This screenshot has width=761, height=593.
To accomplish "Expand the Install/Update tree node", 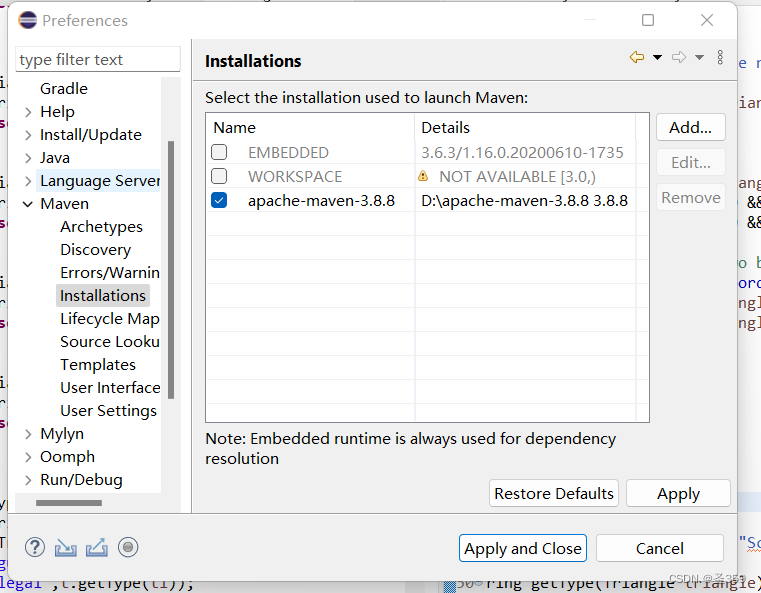I will [28, 135].
